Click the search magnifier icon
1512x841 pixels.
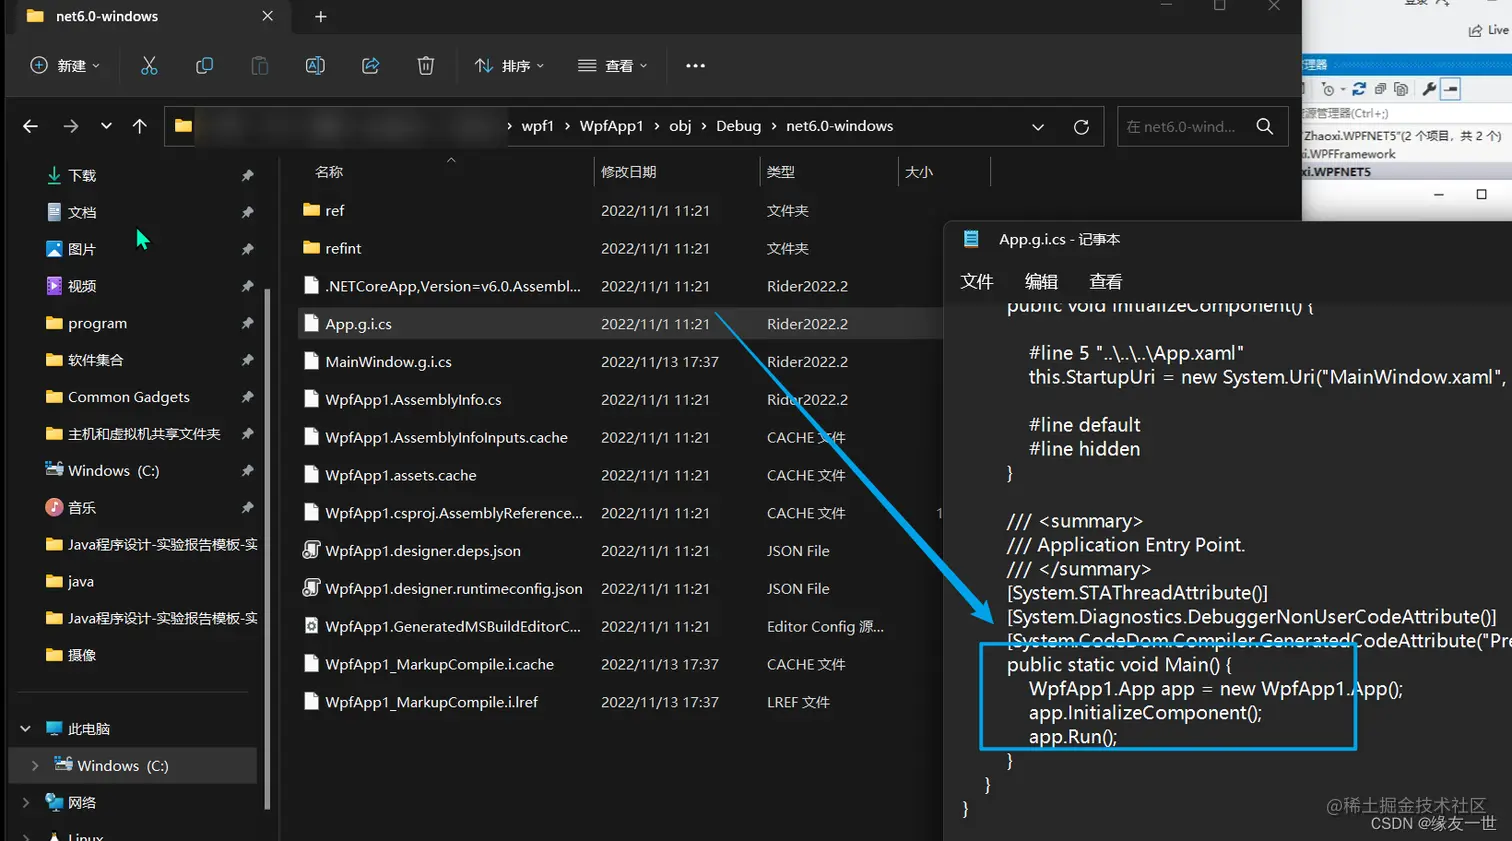pyautogui.click(x=1265, y=126)
